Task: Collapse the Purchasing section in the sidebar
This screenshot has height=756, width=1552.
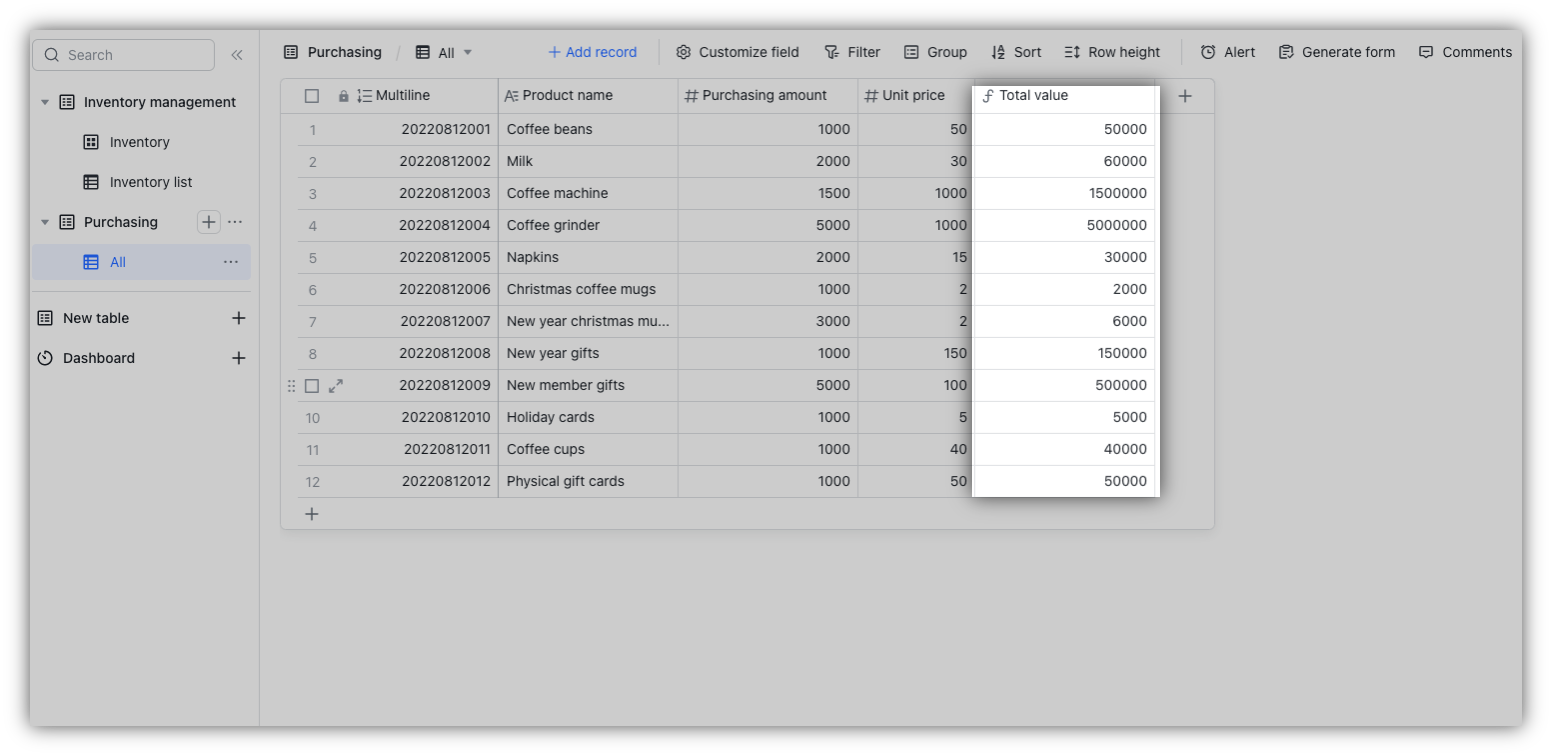Action: pyautogui.click(x=44, y=221)
